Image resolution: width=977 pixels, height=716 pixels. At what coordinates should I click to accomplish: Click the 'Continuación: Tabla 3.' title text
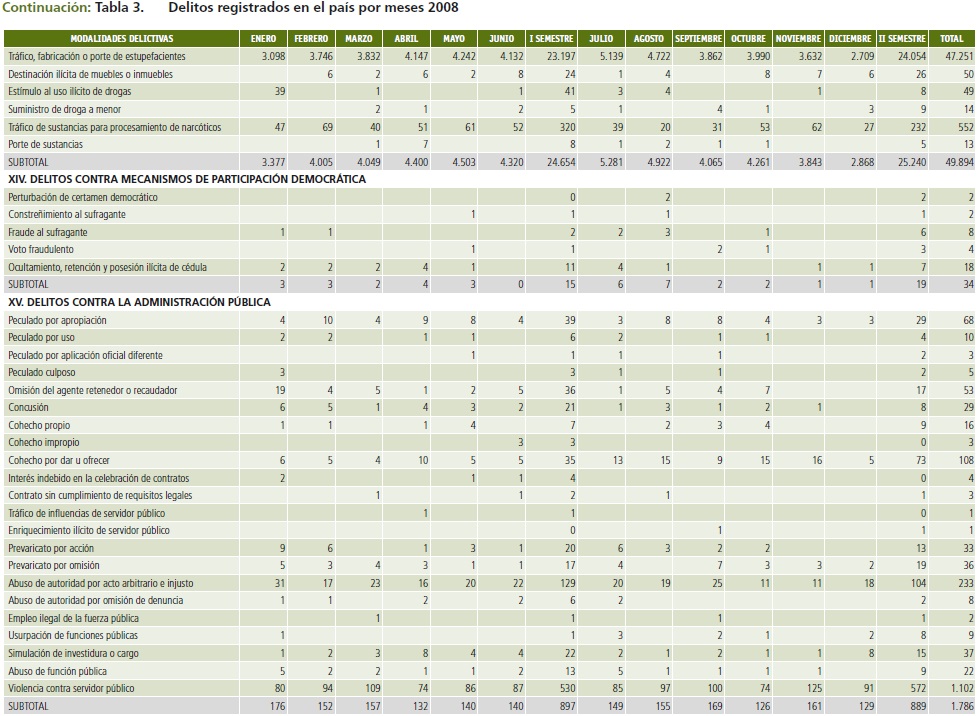pyautogui.click(x=73, y=8)
